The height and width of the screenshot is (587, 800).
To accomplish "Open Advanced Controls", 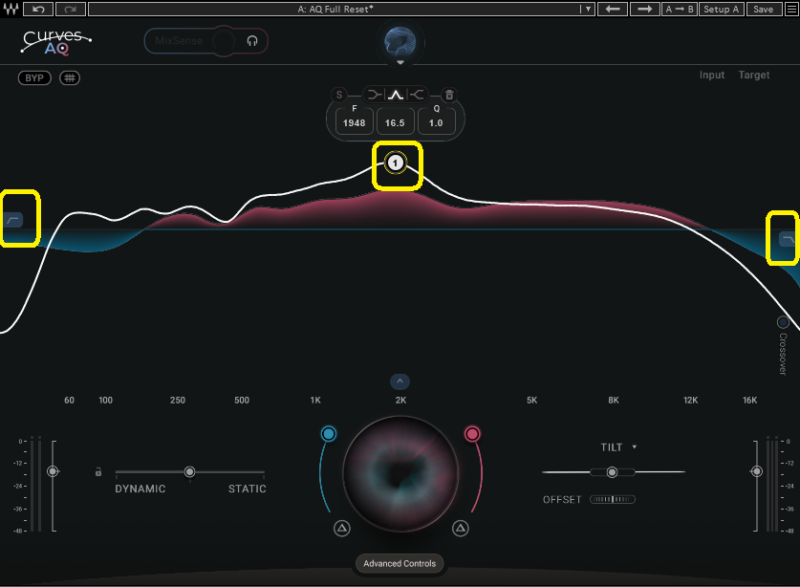I will pyautogui.click(x=399, y=564).
